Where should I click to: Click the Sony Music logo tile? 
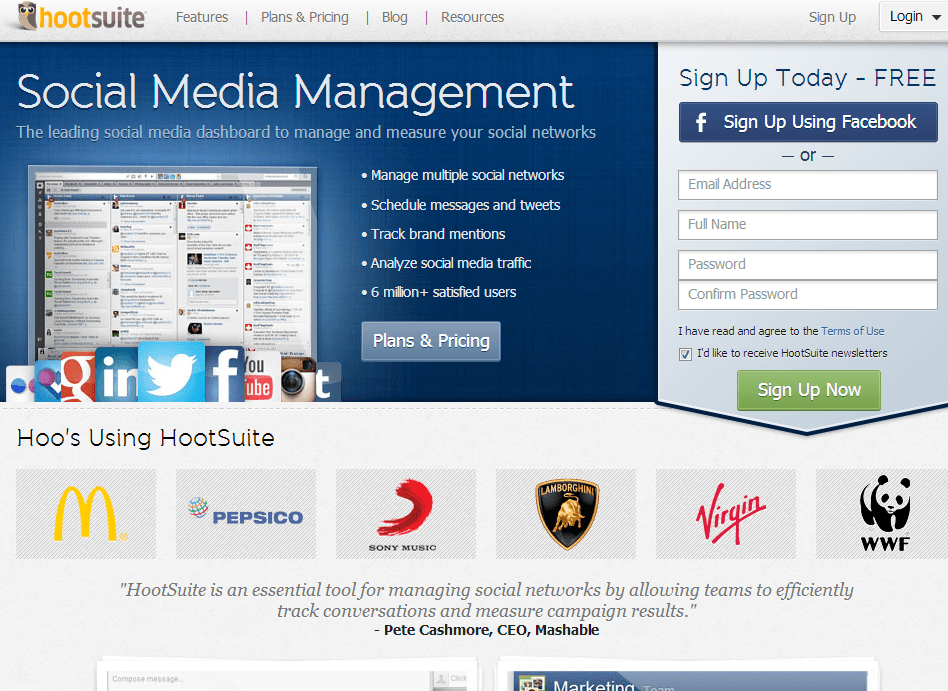pyautogui.click(x=406, y=514)
